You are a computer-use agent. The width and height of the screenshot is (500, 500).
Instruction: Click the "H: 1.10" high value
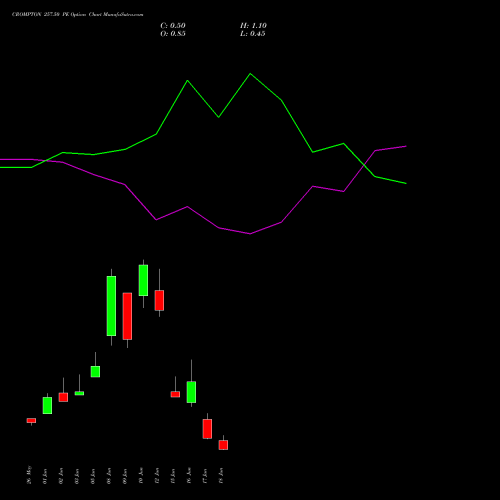253,26
